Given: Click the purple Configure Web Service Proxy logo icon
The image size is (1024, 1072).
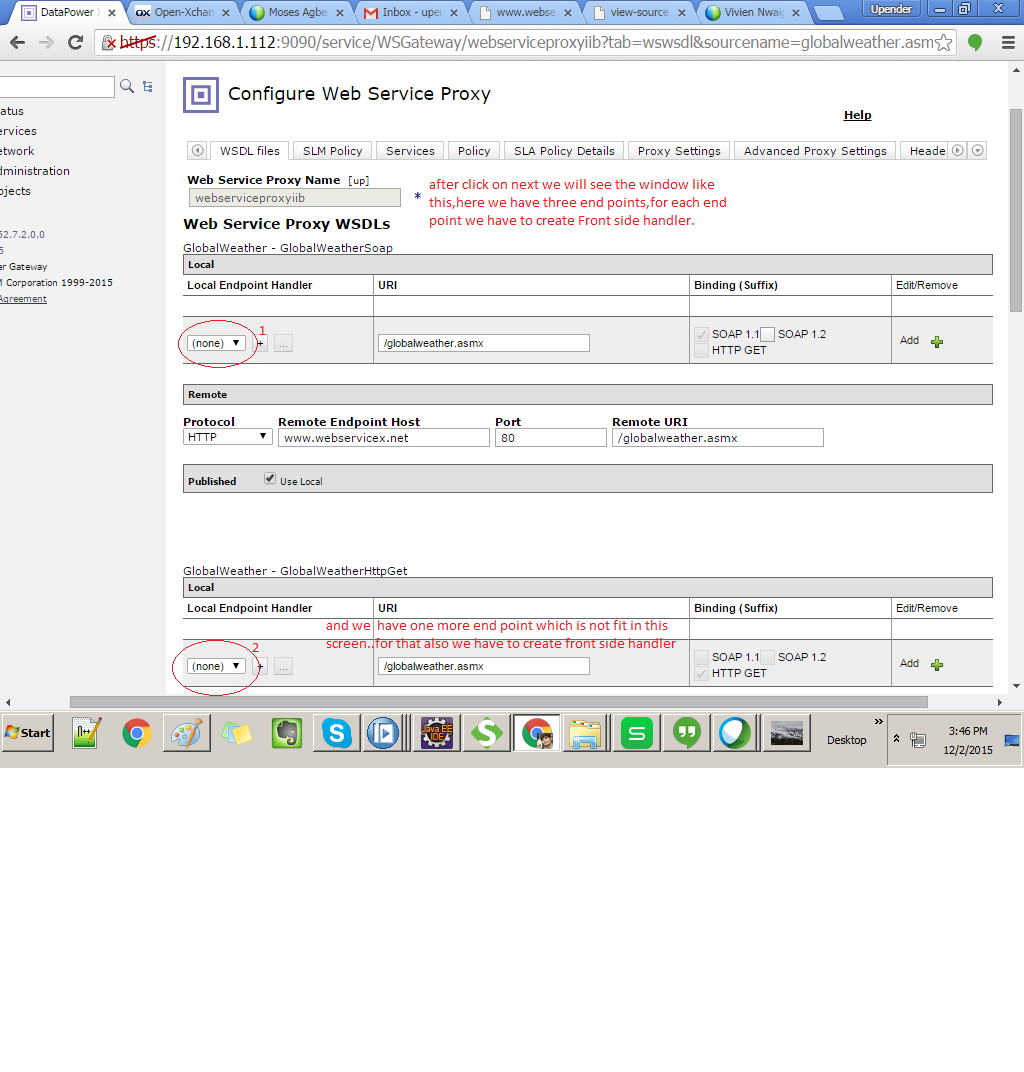Looking at the screenshot, I should 200,94.
